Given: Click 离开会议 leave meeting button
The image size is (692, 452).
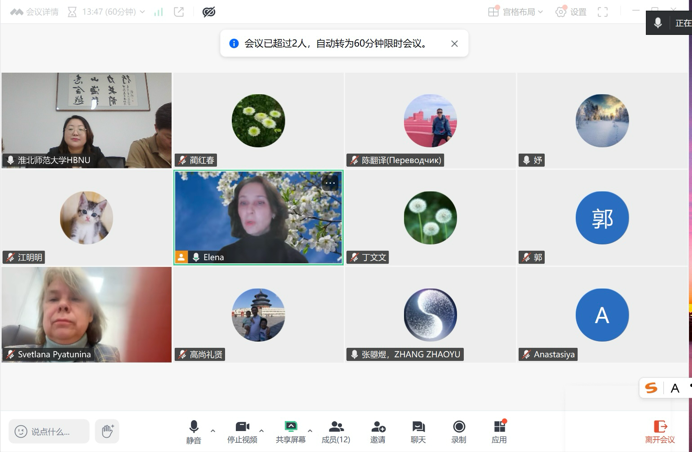Looking at the screenshot, I should [660, 432].
